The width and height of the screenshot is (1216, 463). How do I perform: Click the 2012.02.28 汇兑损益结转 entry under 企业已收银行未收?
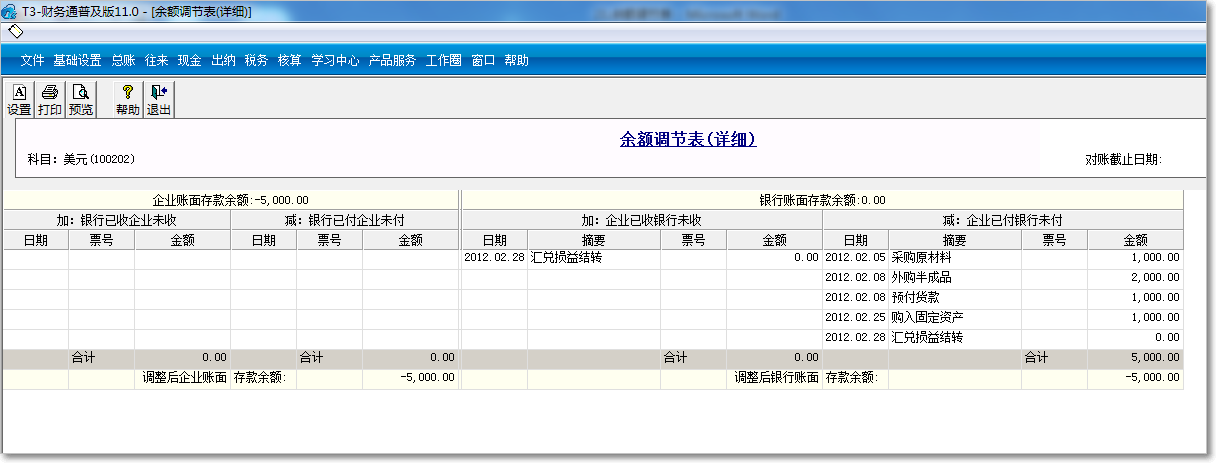tap(566, 258)
